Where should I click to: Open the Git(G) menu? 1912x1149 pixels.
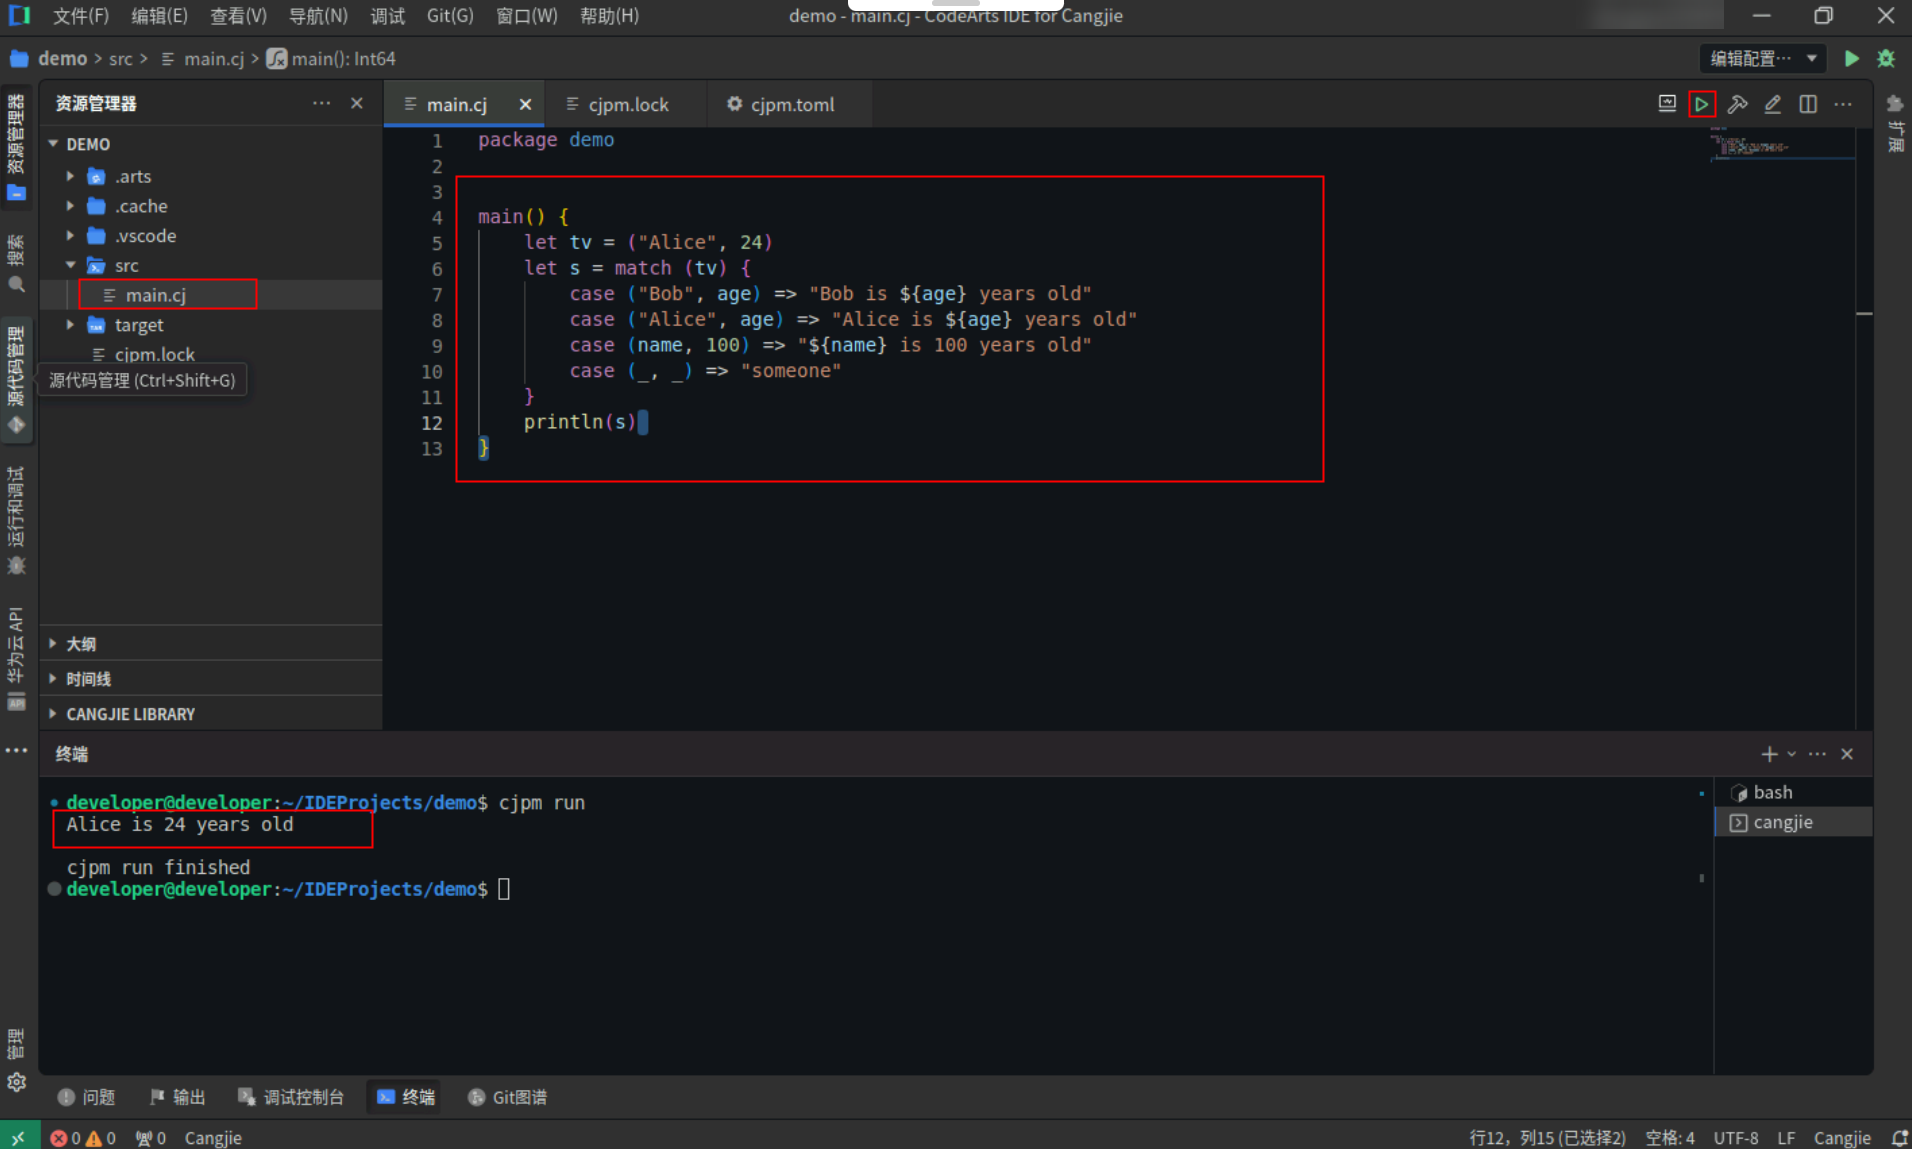point(450,16)
